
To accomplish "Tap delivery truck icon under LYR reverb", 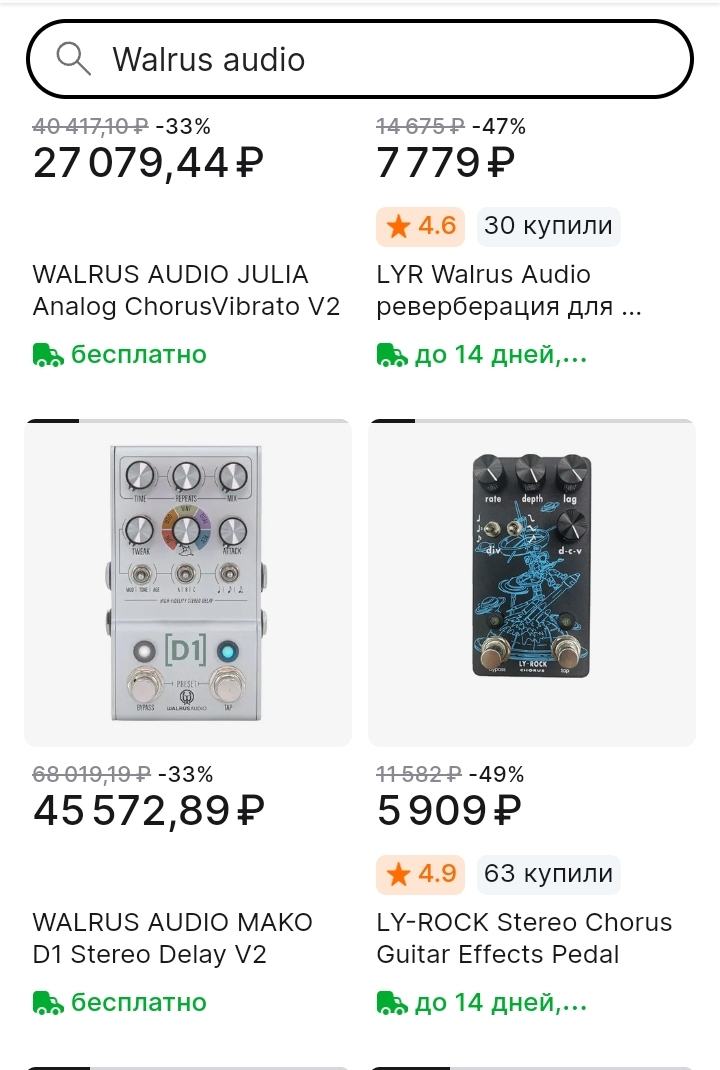I will pyautogui.click(x=392, y=355).
